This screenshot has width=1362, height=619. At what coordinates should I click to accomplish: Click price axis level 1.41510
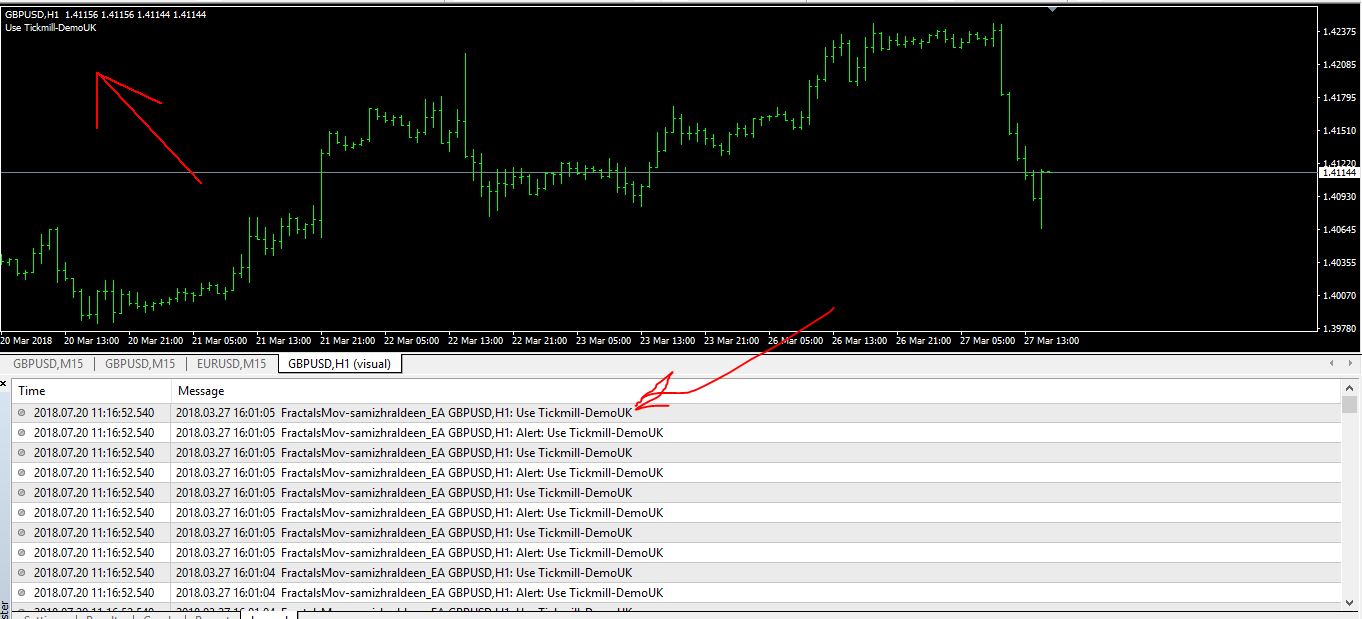click(x=1338, y=131)
